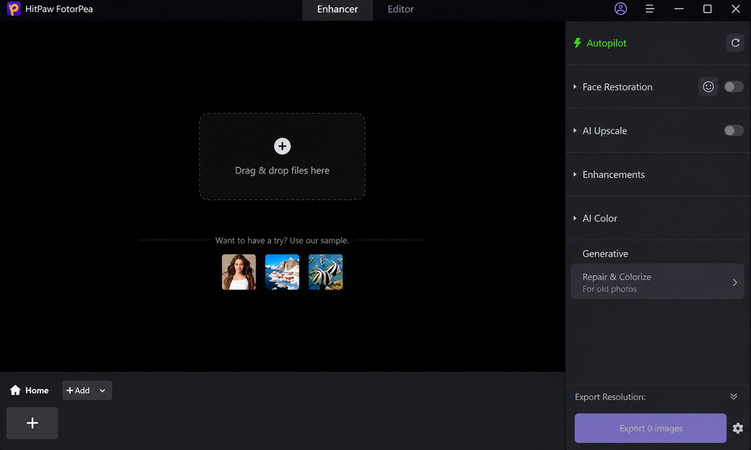Click the Export Resolution label
Screen dimensions: 751x450
click(x=610, y=397)
